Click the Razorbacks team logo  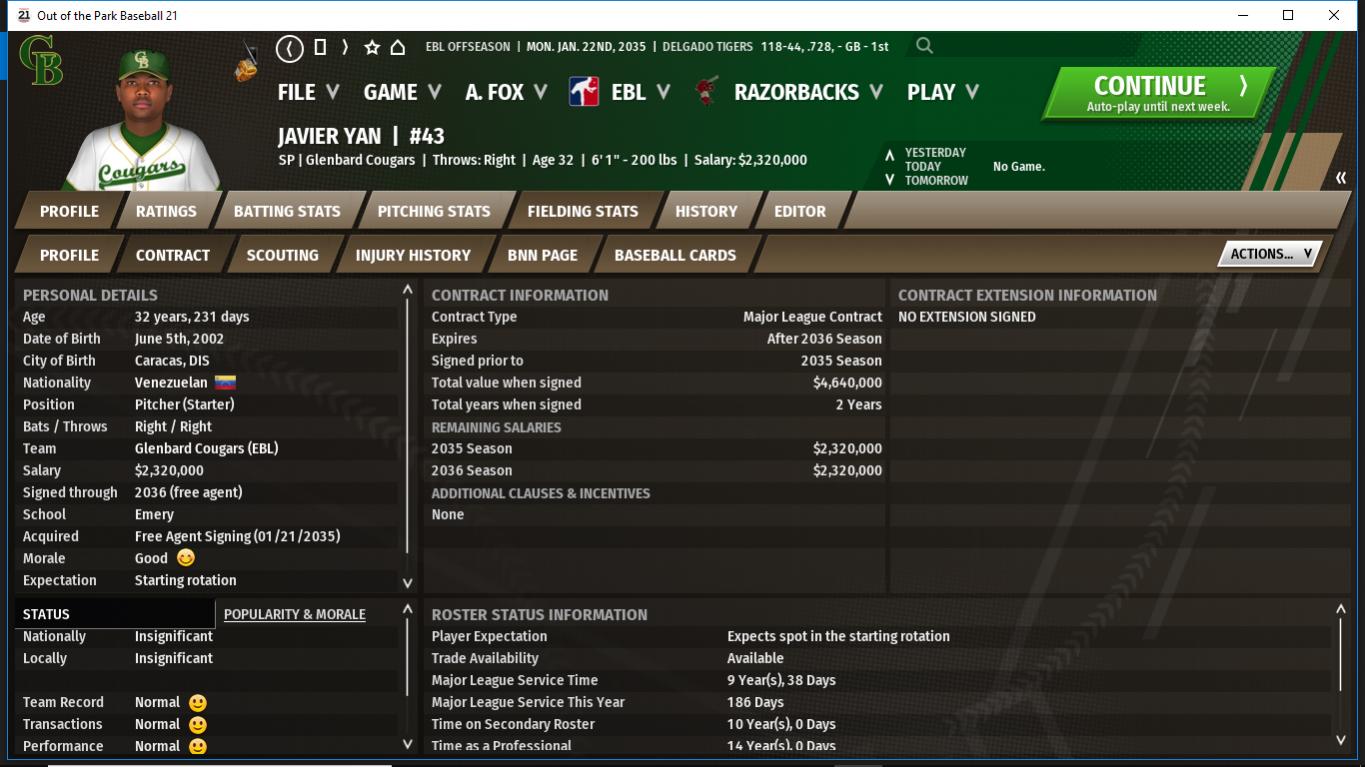(x=707, y=92)
